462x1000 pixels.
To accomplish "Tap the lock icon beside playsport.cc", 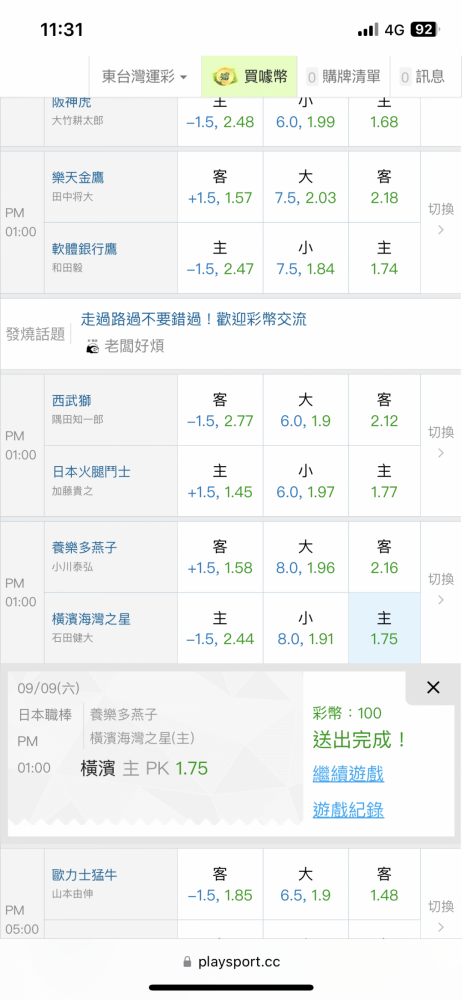I will (x=188, y=962).
